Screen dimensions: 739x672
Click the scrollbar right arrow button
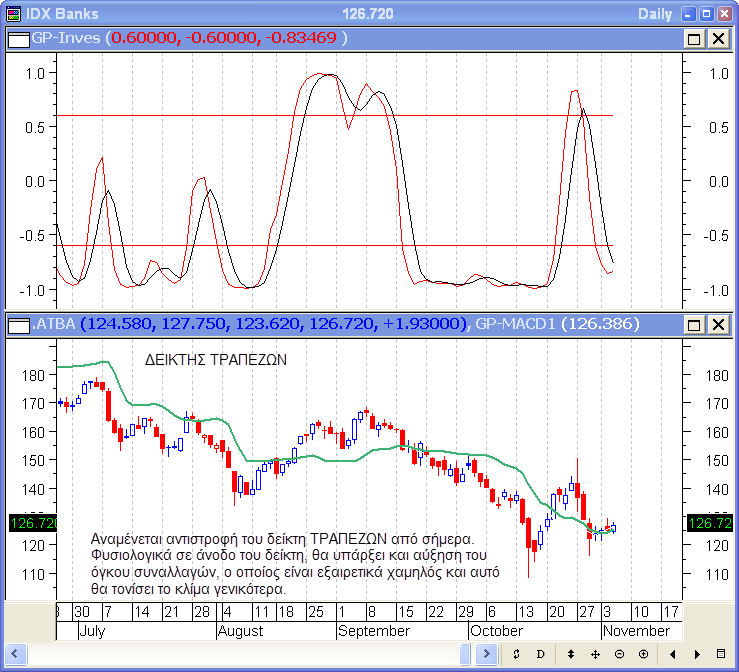tap(487, 654)
